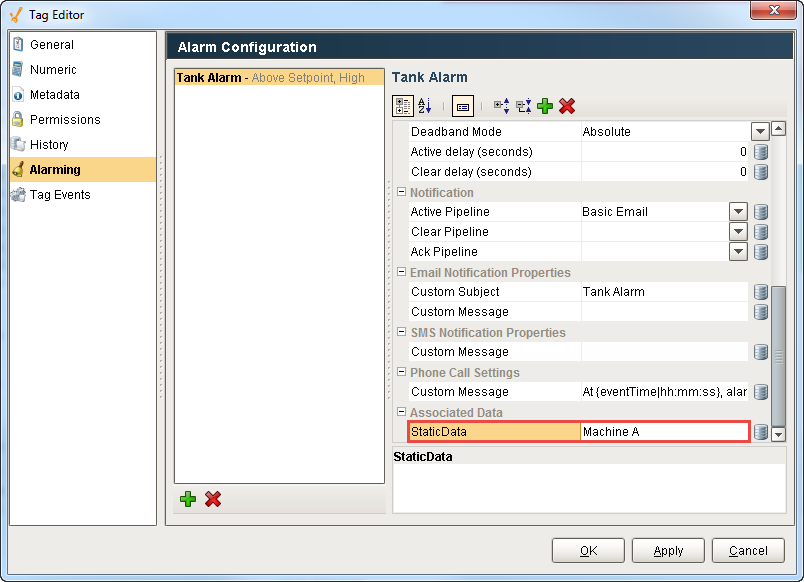
Task: Add new associated data with the green plus in the properties toolbar
Action: point(545,106)
